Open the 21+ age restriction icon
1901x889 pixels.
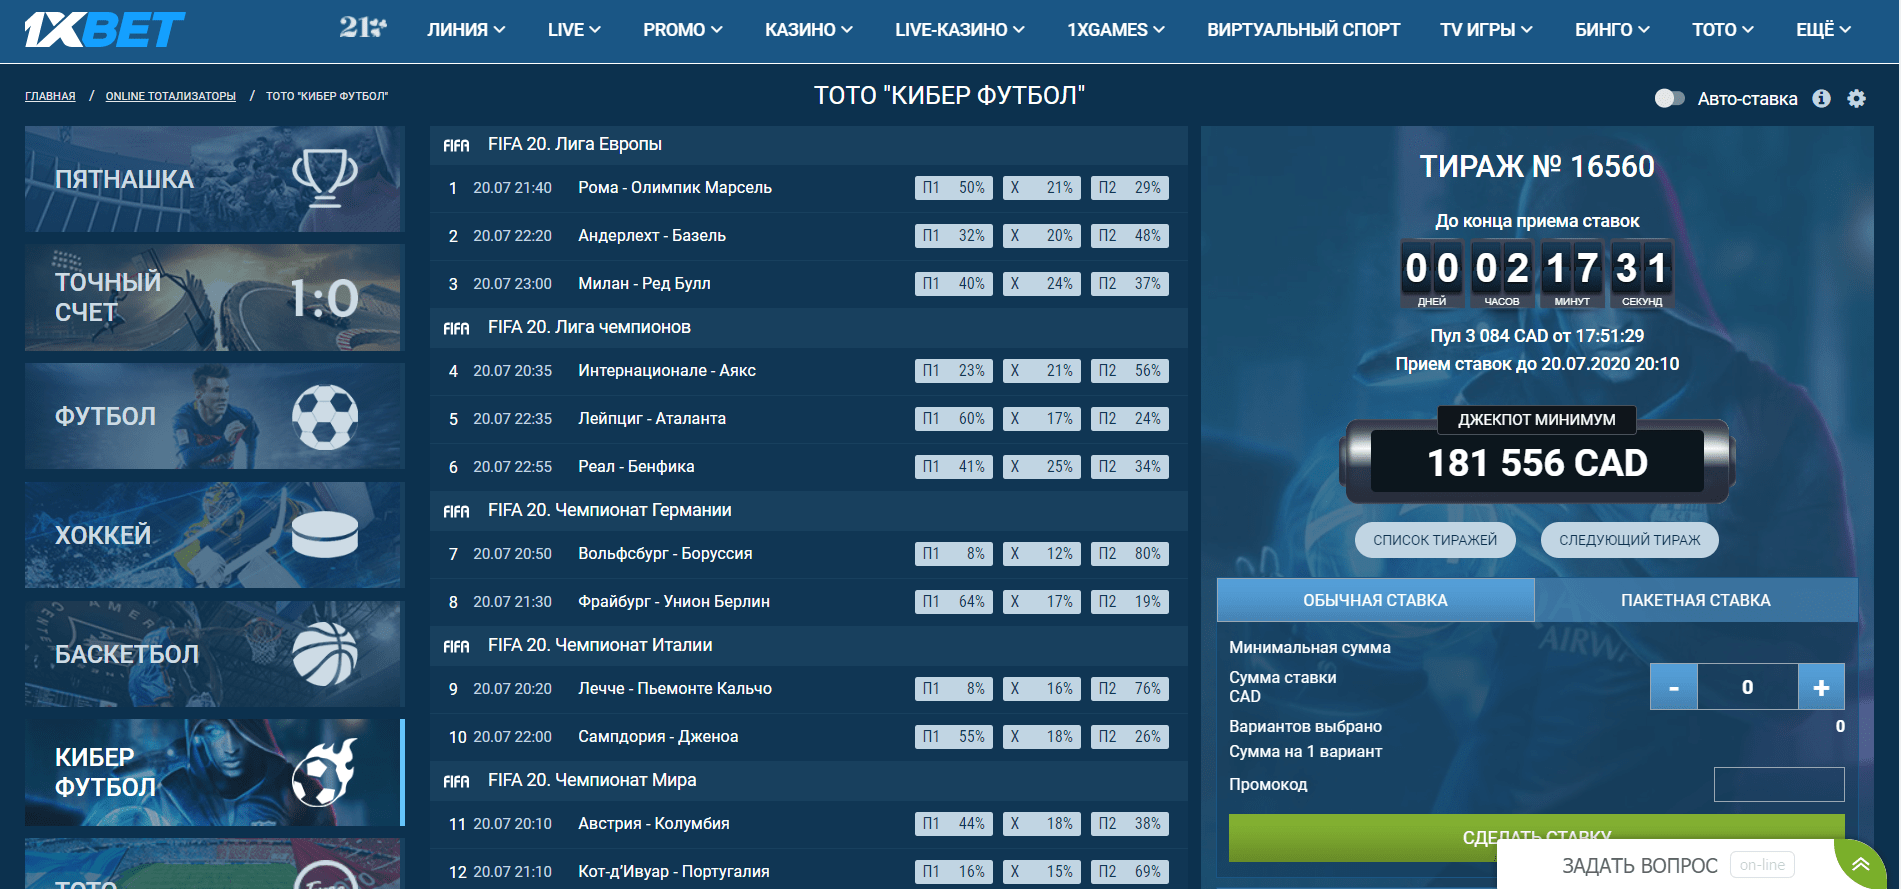362,28
